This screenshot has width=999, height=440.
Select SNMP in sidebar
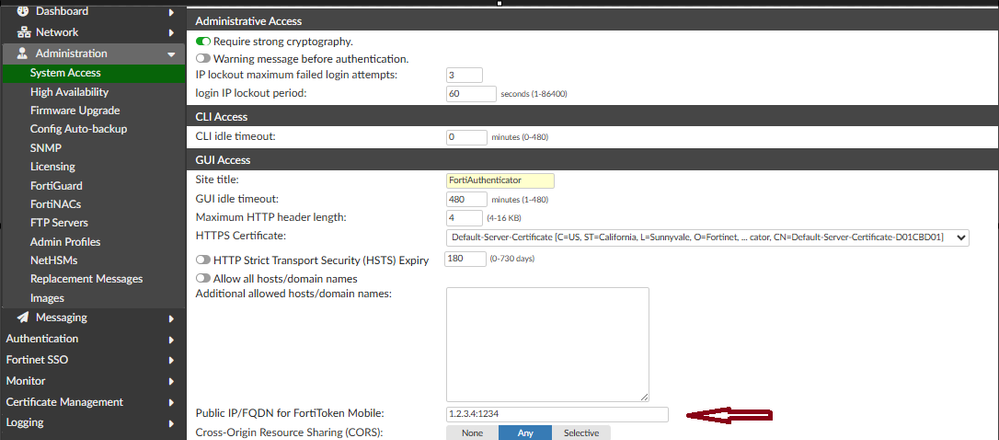[45, 148]
